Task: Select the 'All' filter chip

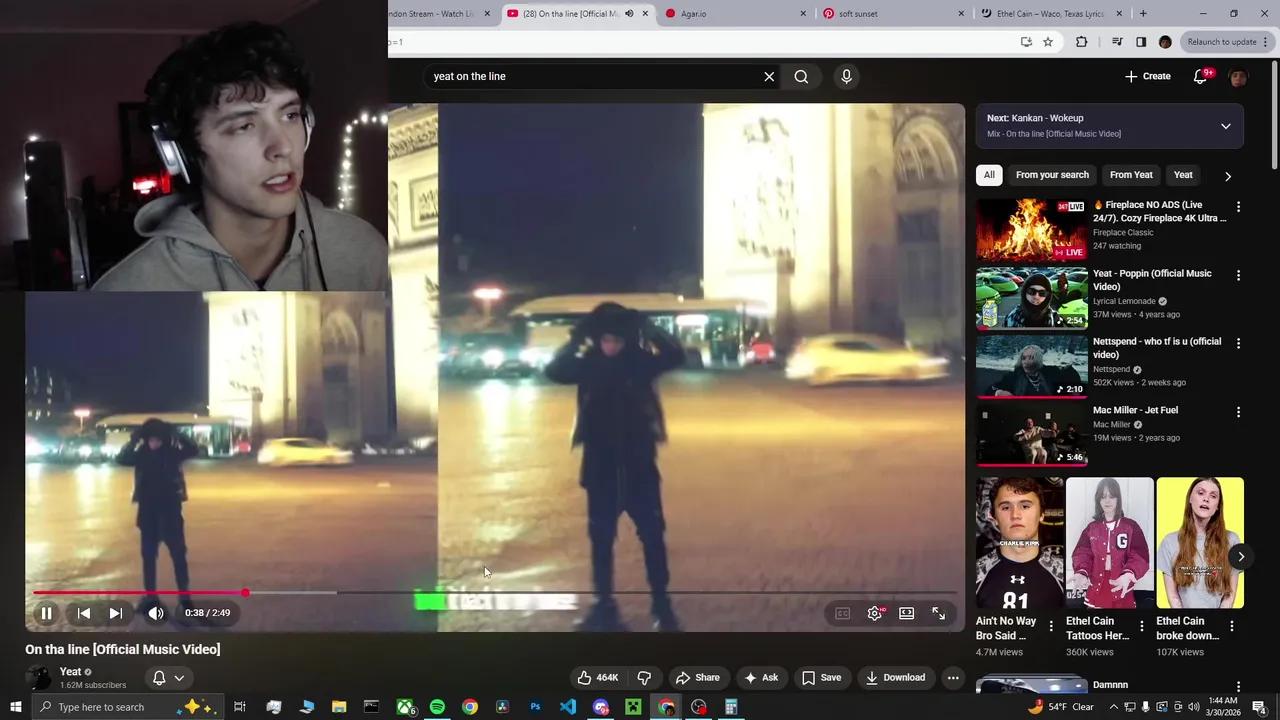Action: [x=989, y=175]
